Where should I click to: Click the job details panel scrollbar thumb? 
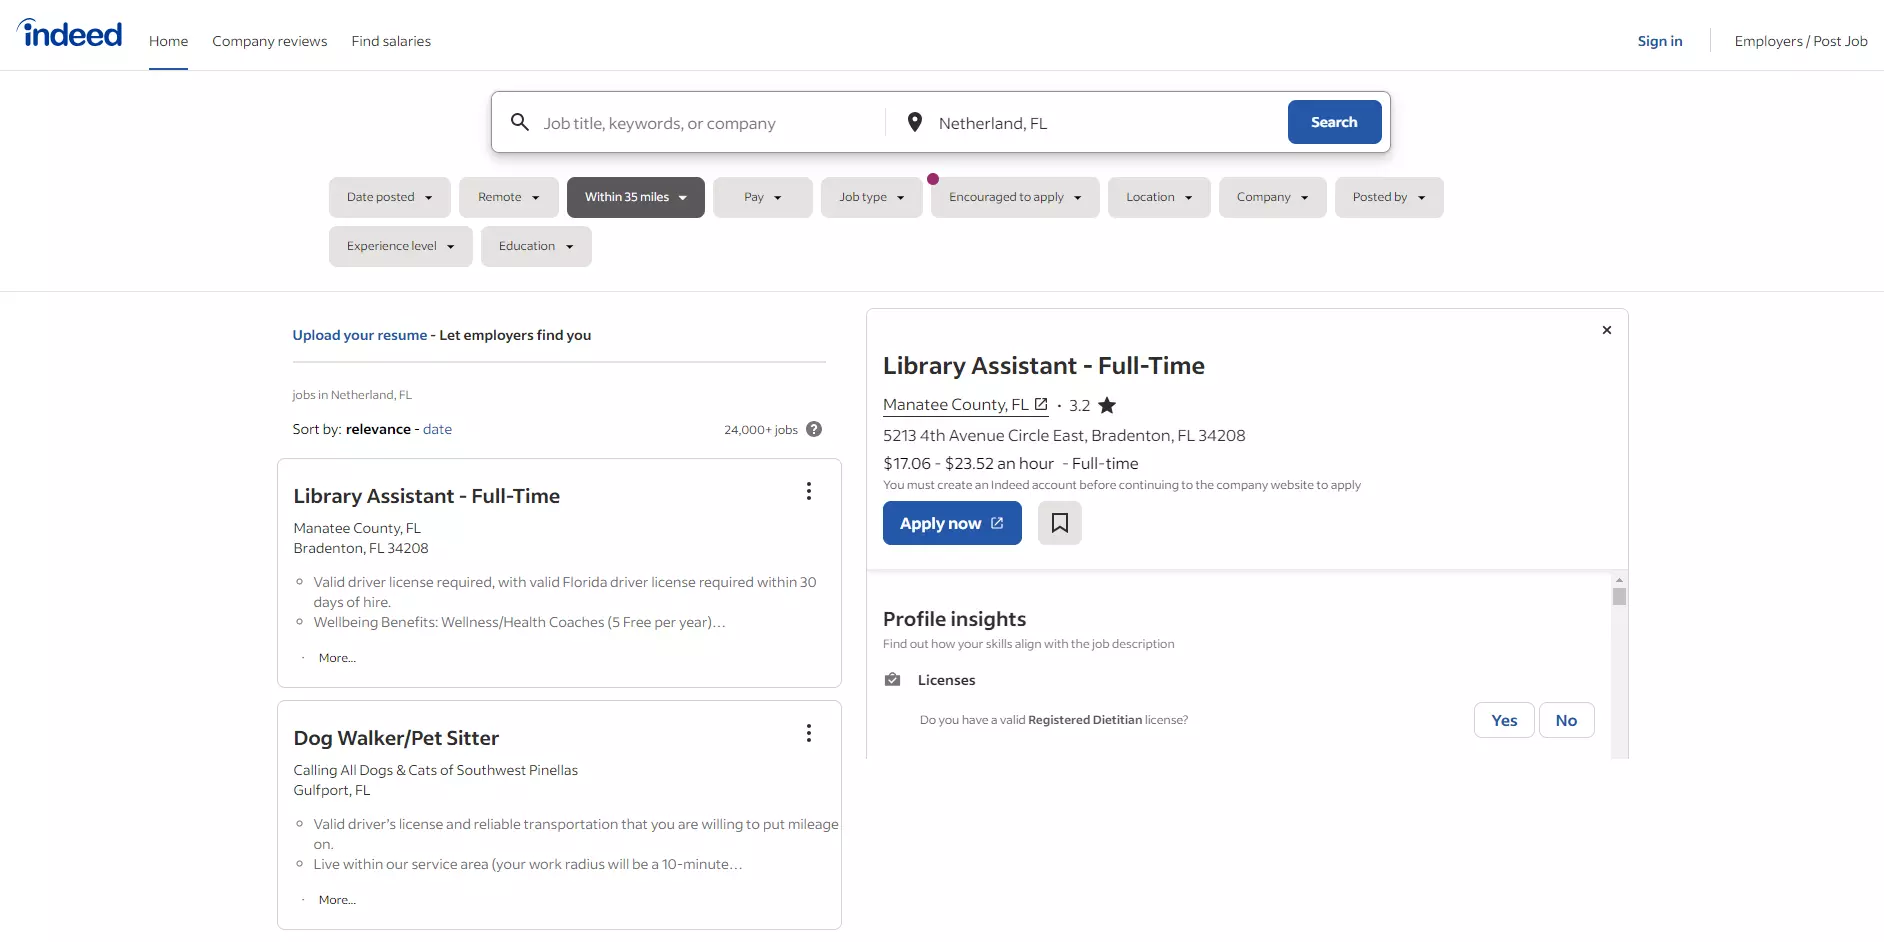pyautogui.click(x=1619, y=596)
